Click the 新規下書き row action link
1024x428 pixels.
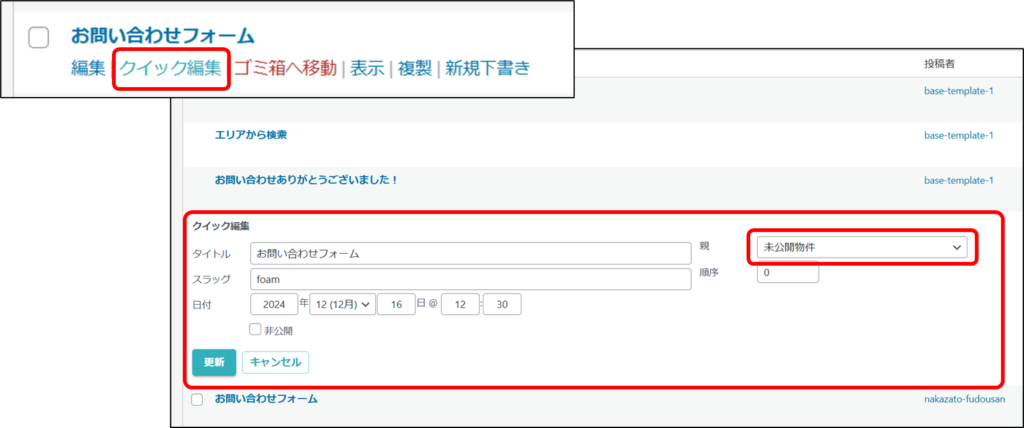point(487,69)
